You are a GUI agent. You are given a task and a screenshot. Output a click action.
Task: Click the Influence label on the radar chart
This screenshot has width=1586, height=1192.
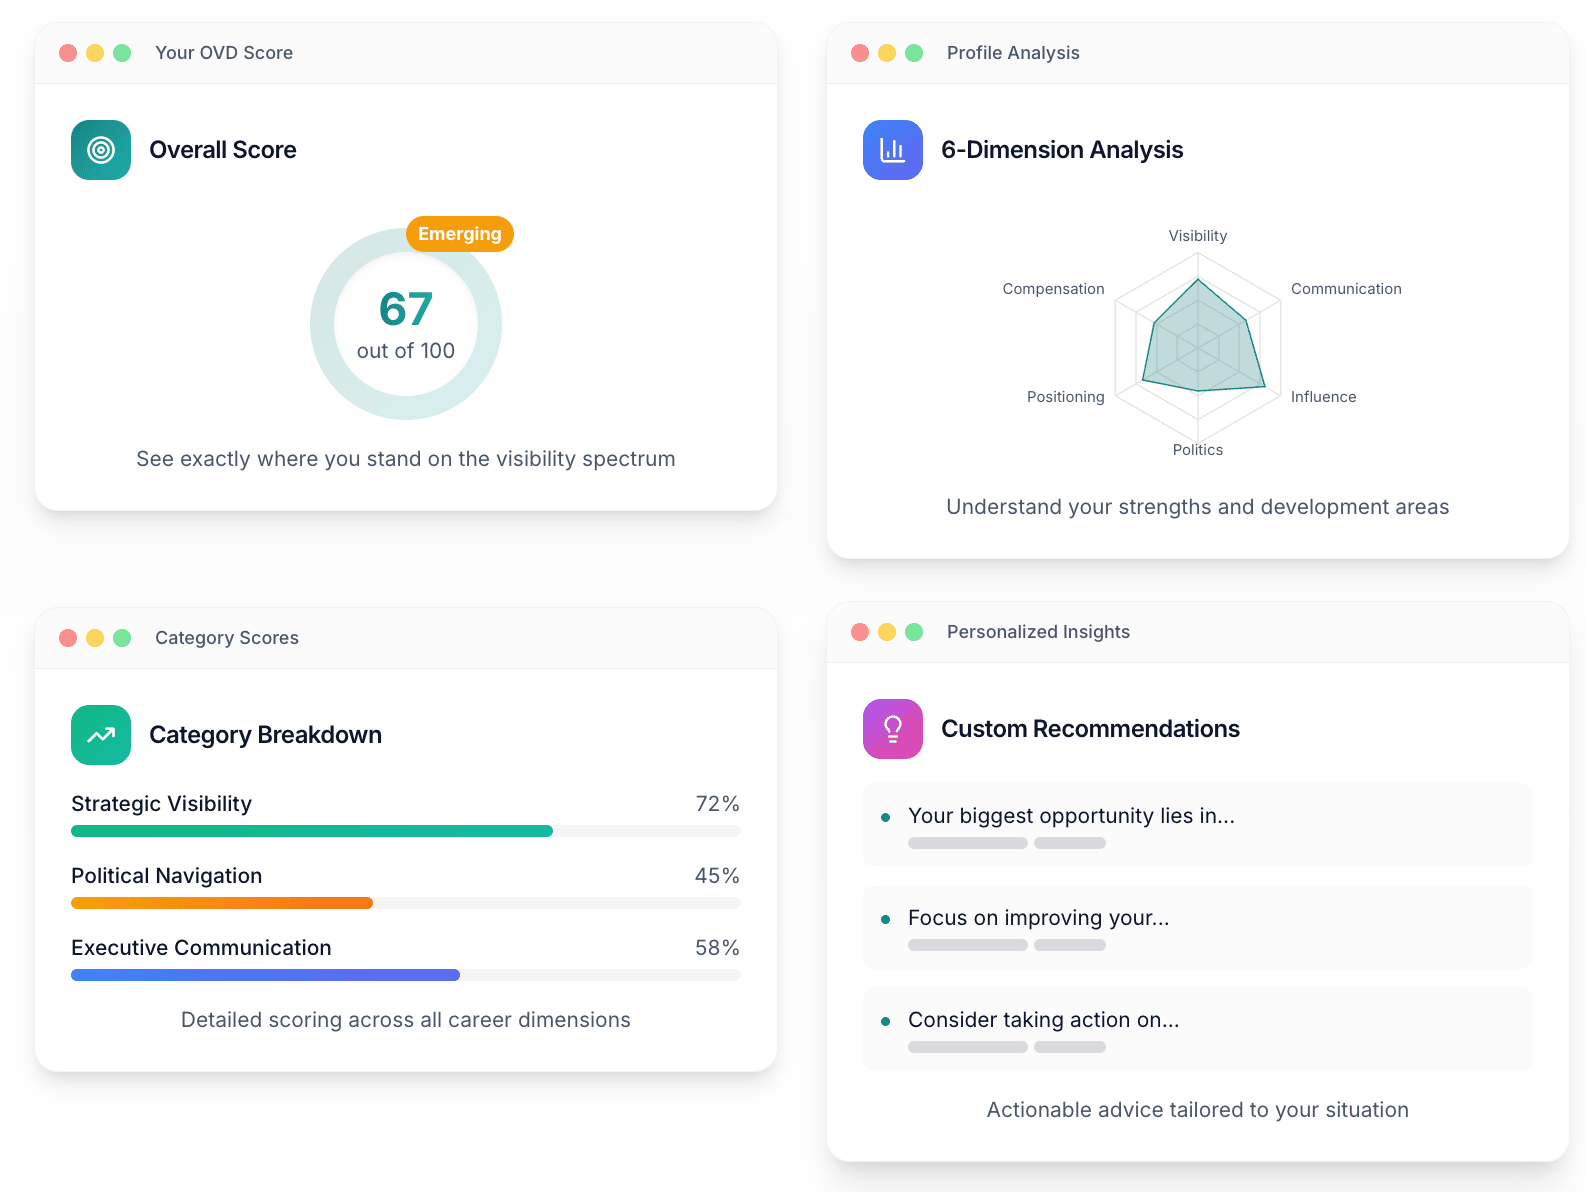pos(1323,397)
